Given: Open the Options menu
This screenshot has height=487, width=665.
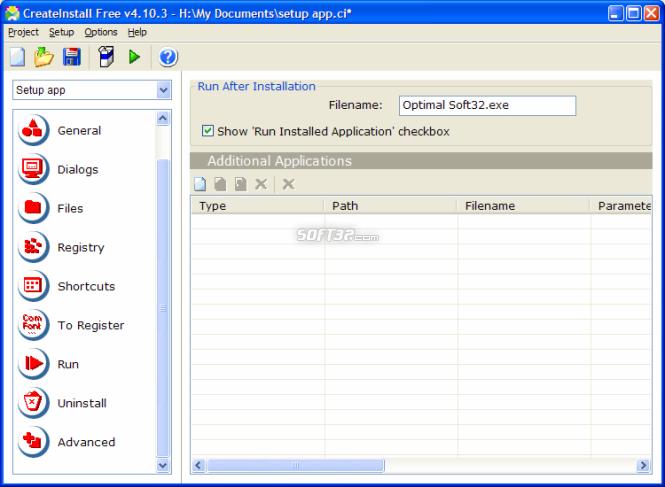Looking at the screenshot, I should click(101, 32).
